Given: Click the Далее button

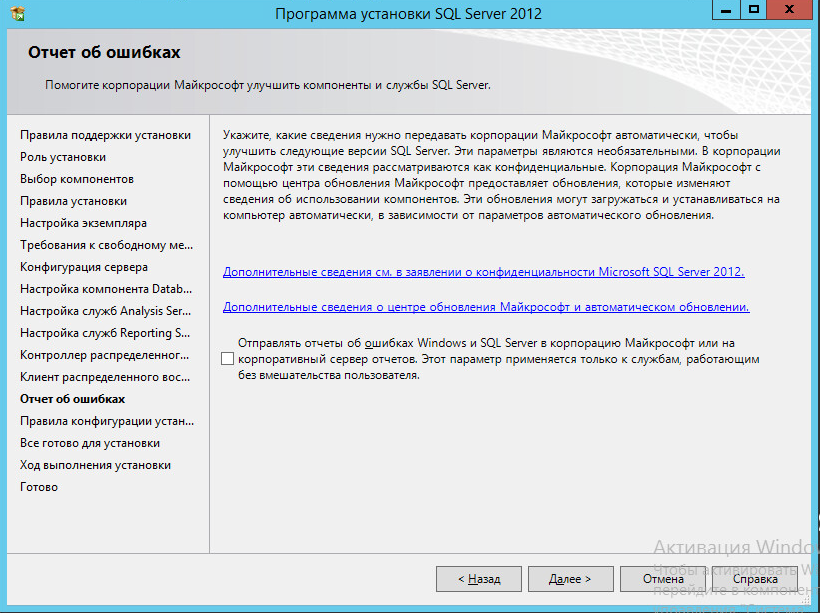Looking at the screenshot, I should tap(571, 579).
